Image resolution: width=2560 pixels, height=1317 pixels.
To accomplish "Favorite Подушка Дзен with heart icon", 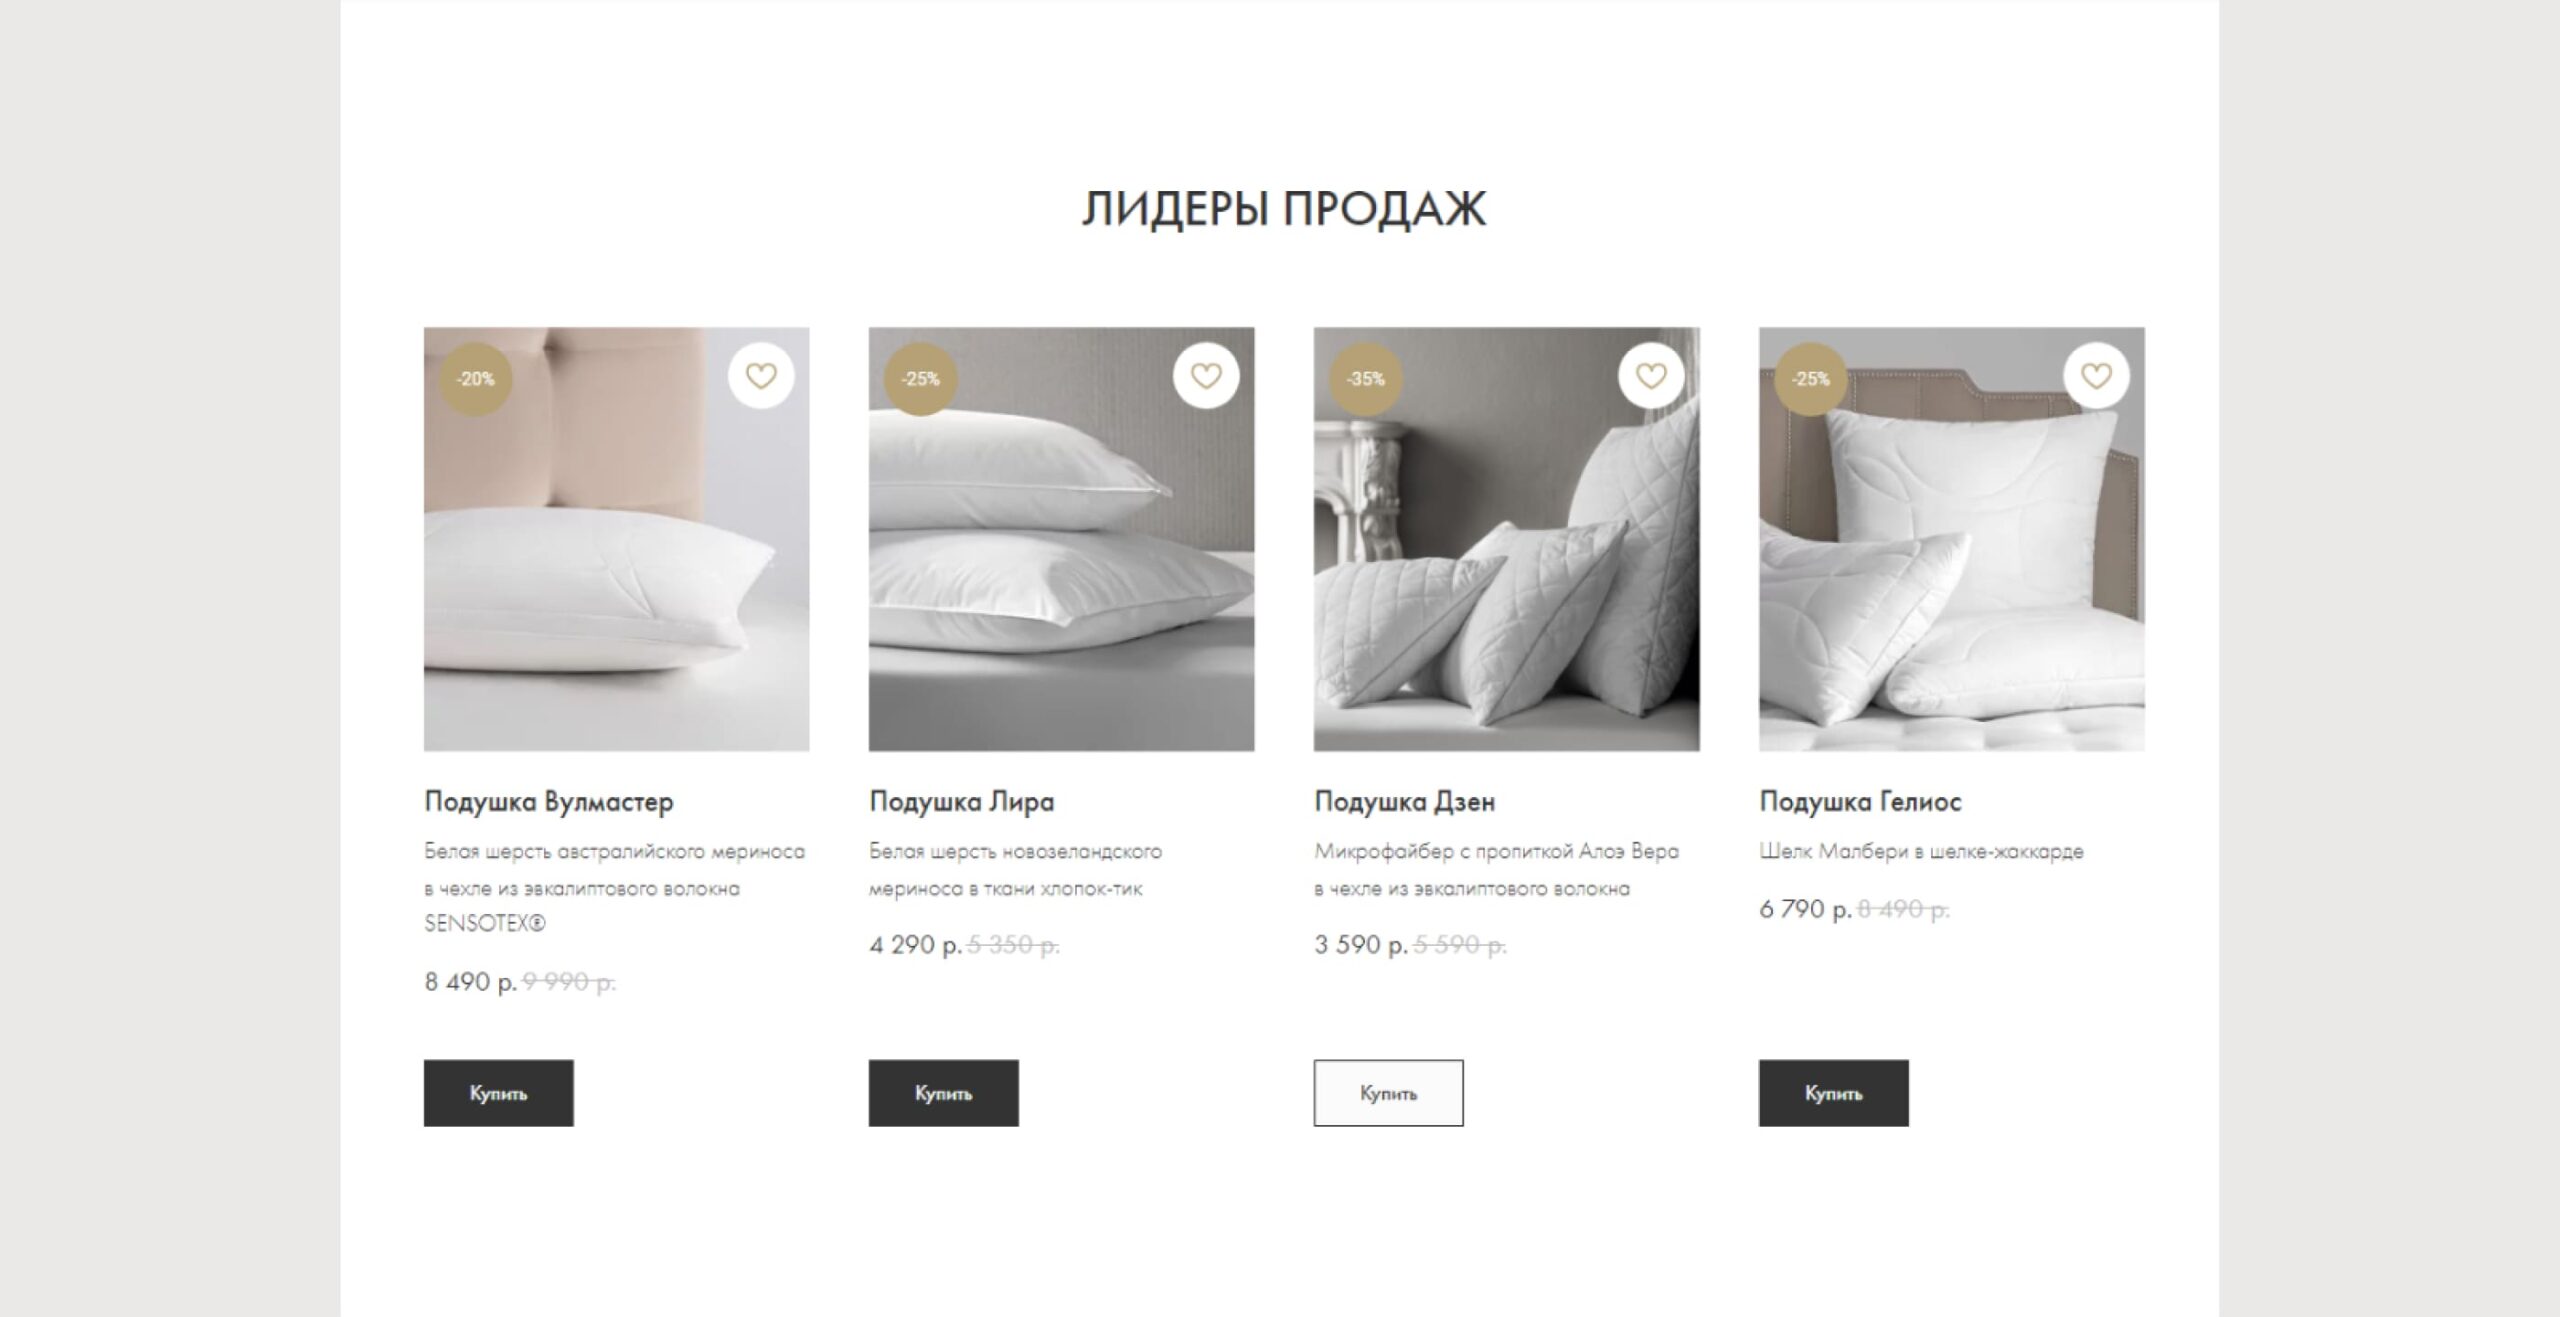I will tap(1651, 376).
